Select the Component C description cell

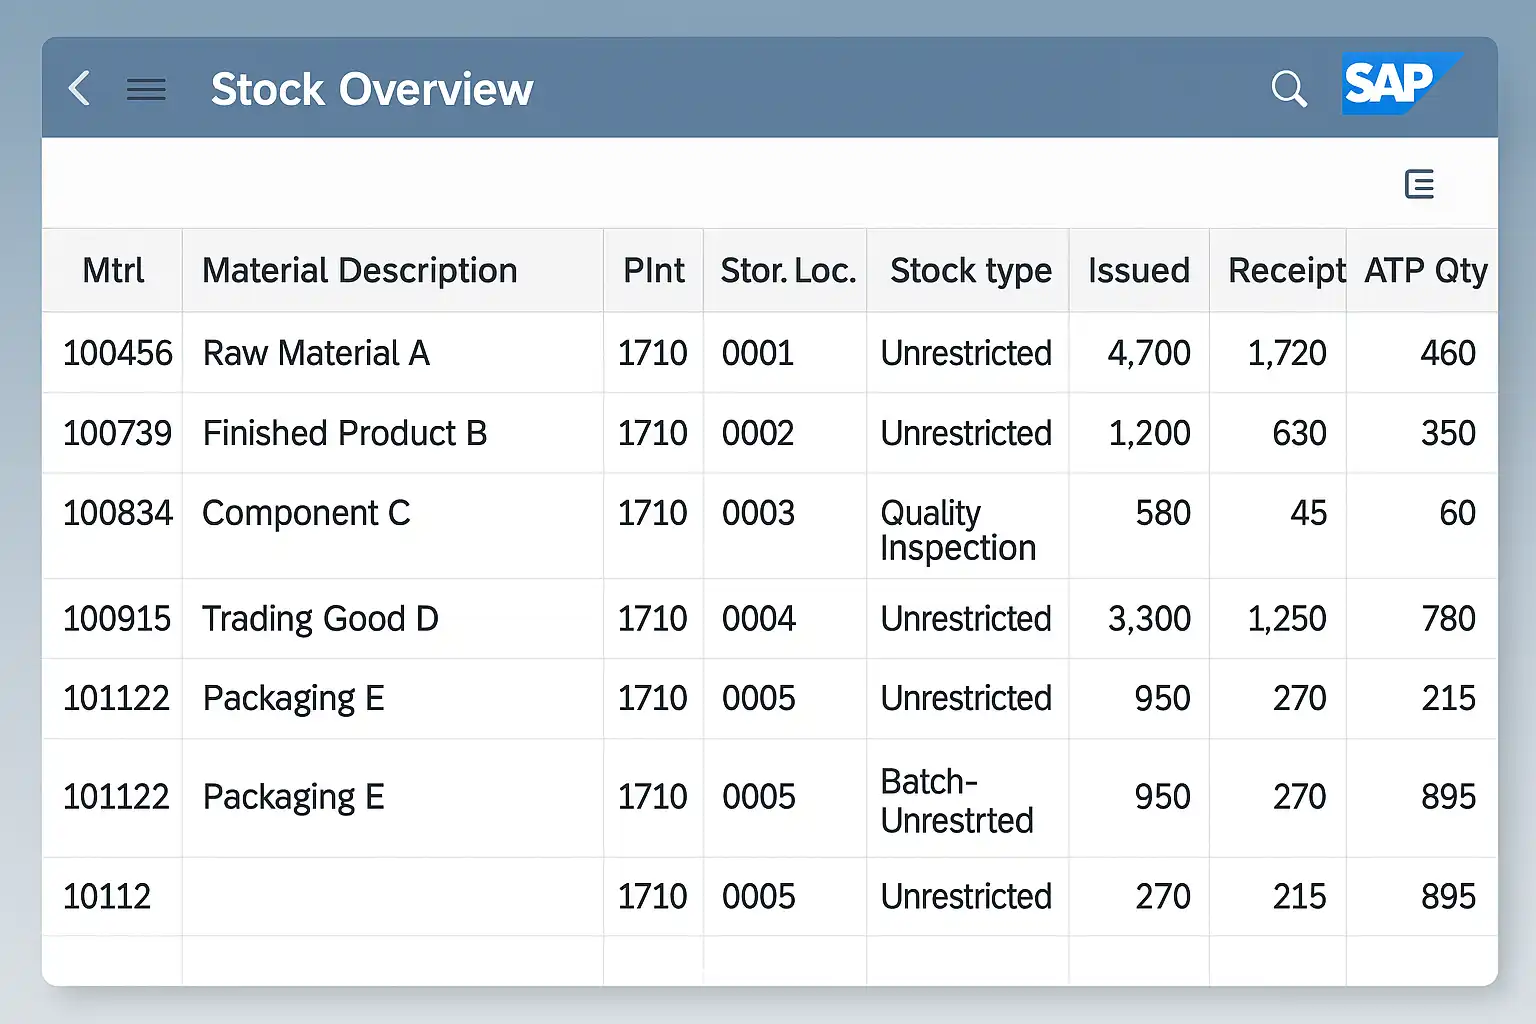[306, 513]
